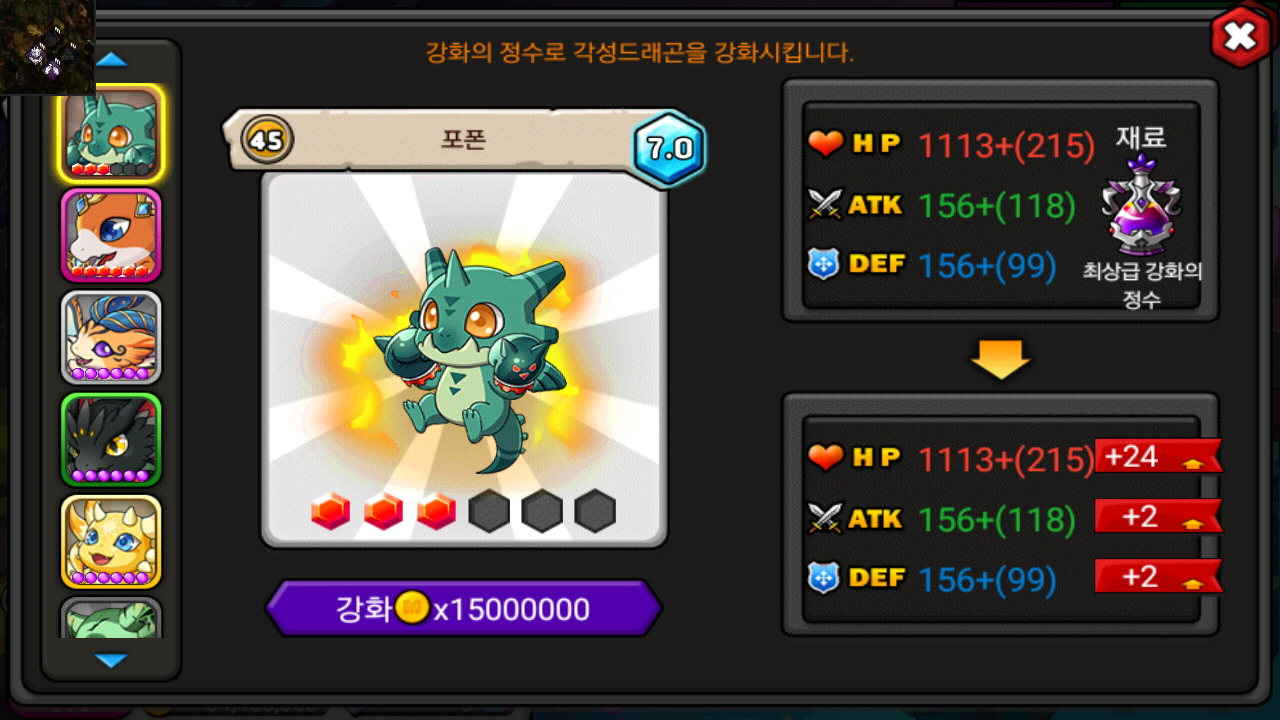The height and width of the screenshot is (720, 1280).
Task: Tap the 강화 x15000000 purple button
Action: 463,608
